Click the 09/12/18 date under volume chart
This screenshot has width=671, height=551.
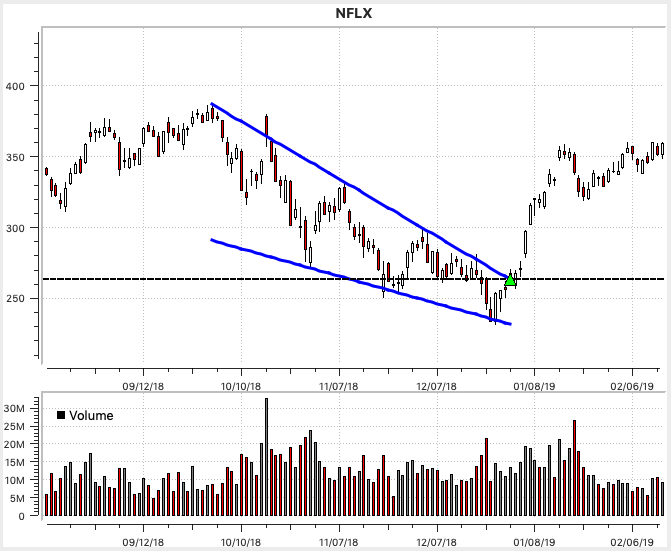point(143,542)
